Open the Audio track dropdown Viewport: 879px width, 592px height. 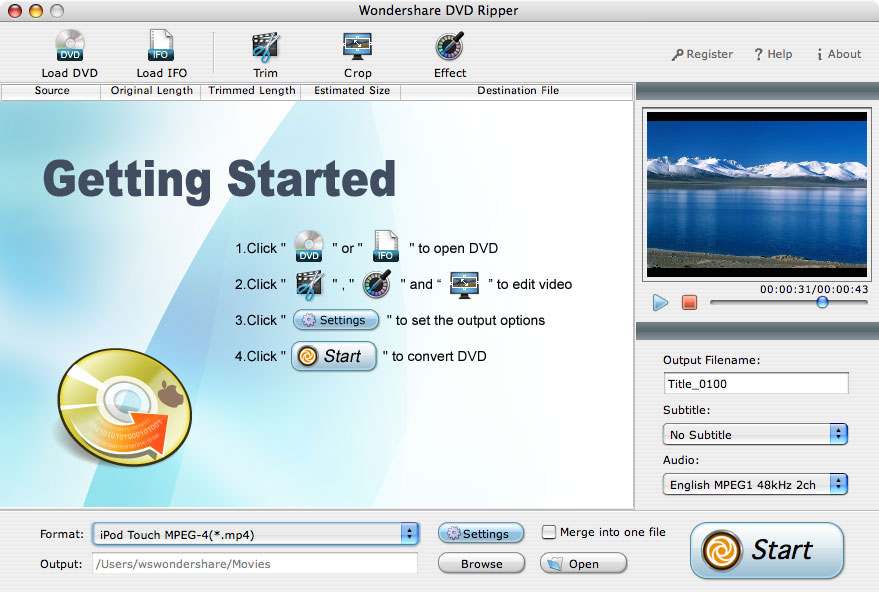[x=755, y=484]
